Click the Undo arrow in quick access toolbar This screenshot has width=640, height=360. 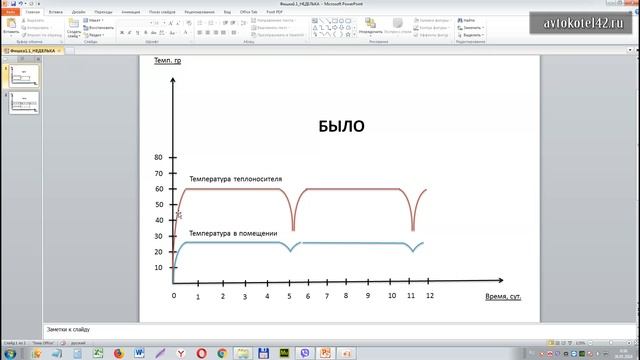(x=20, y=4)
